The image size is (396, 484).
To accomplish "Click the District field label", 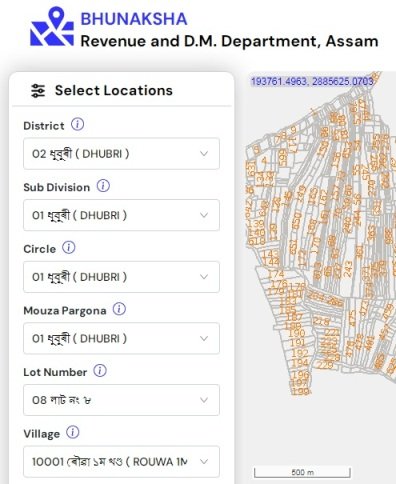I will (44, 126).
